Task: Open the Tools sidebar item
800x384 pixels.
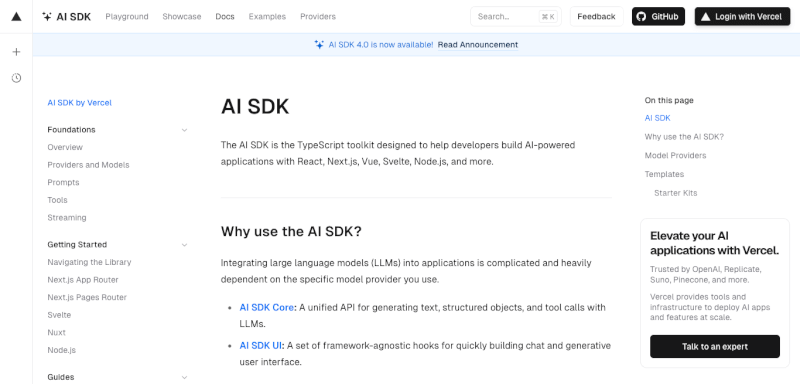Action: [57, 200]
